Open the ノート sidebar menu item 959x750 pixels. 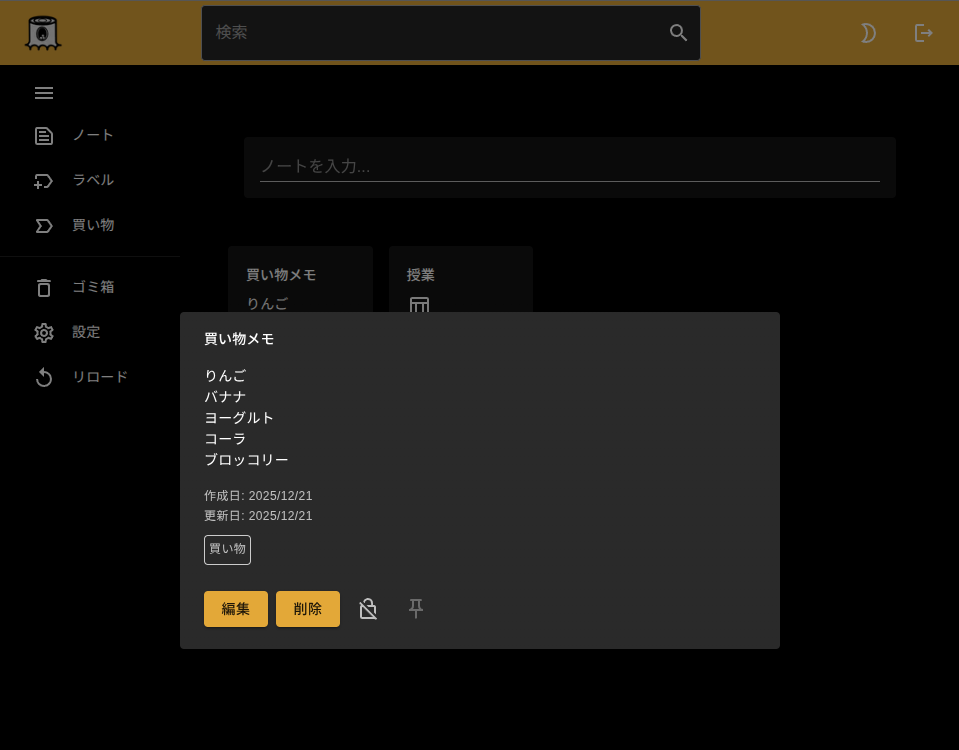click(x=90, y=136)
